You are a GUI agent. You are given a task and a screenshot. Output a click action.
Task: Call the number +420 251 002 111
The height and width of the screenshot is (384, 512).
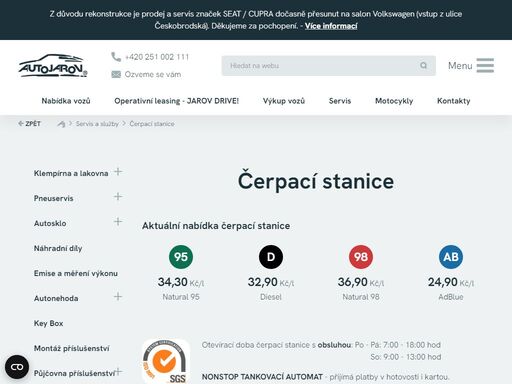pyautogui.click(x=157, y=57)
